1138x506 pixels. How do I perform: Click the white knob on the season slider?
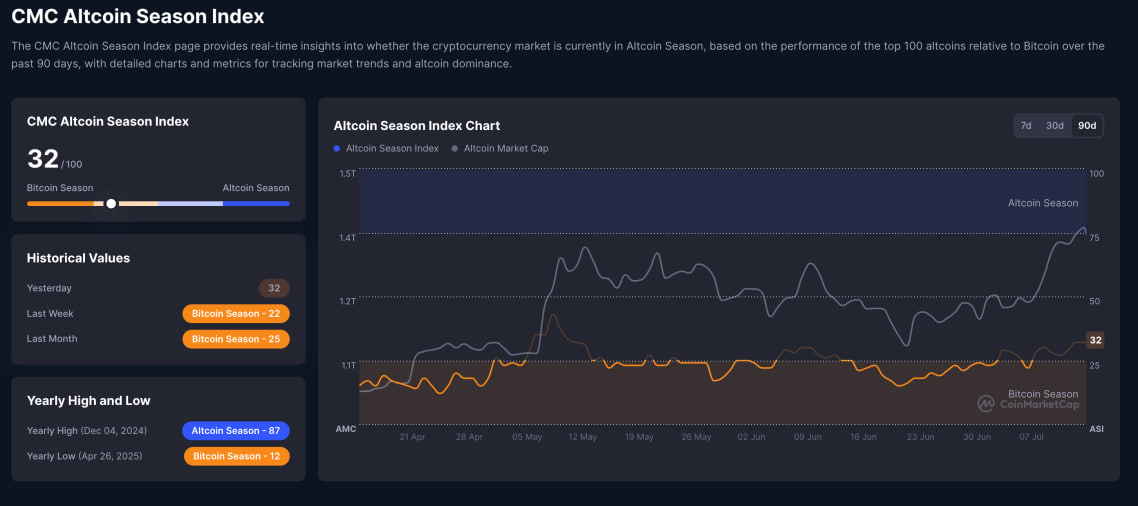pos(111,203)
